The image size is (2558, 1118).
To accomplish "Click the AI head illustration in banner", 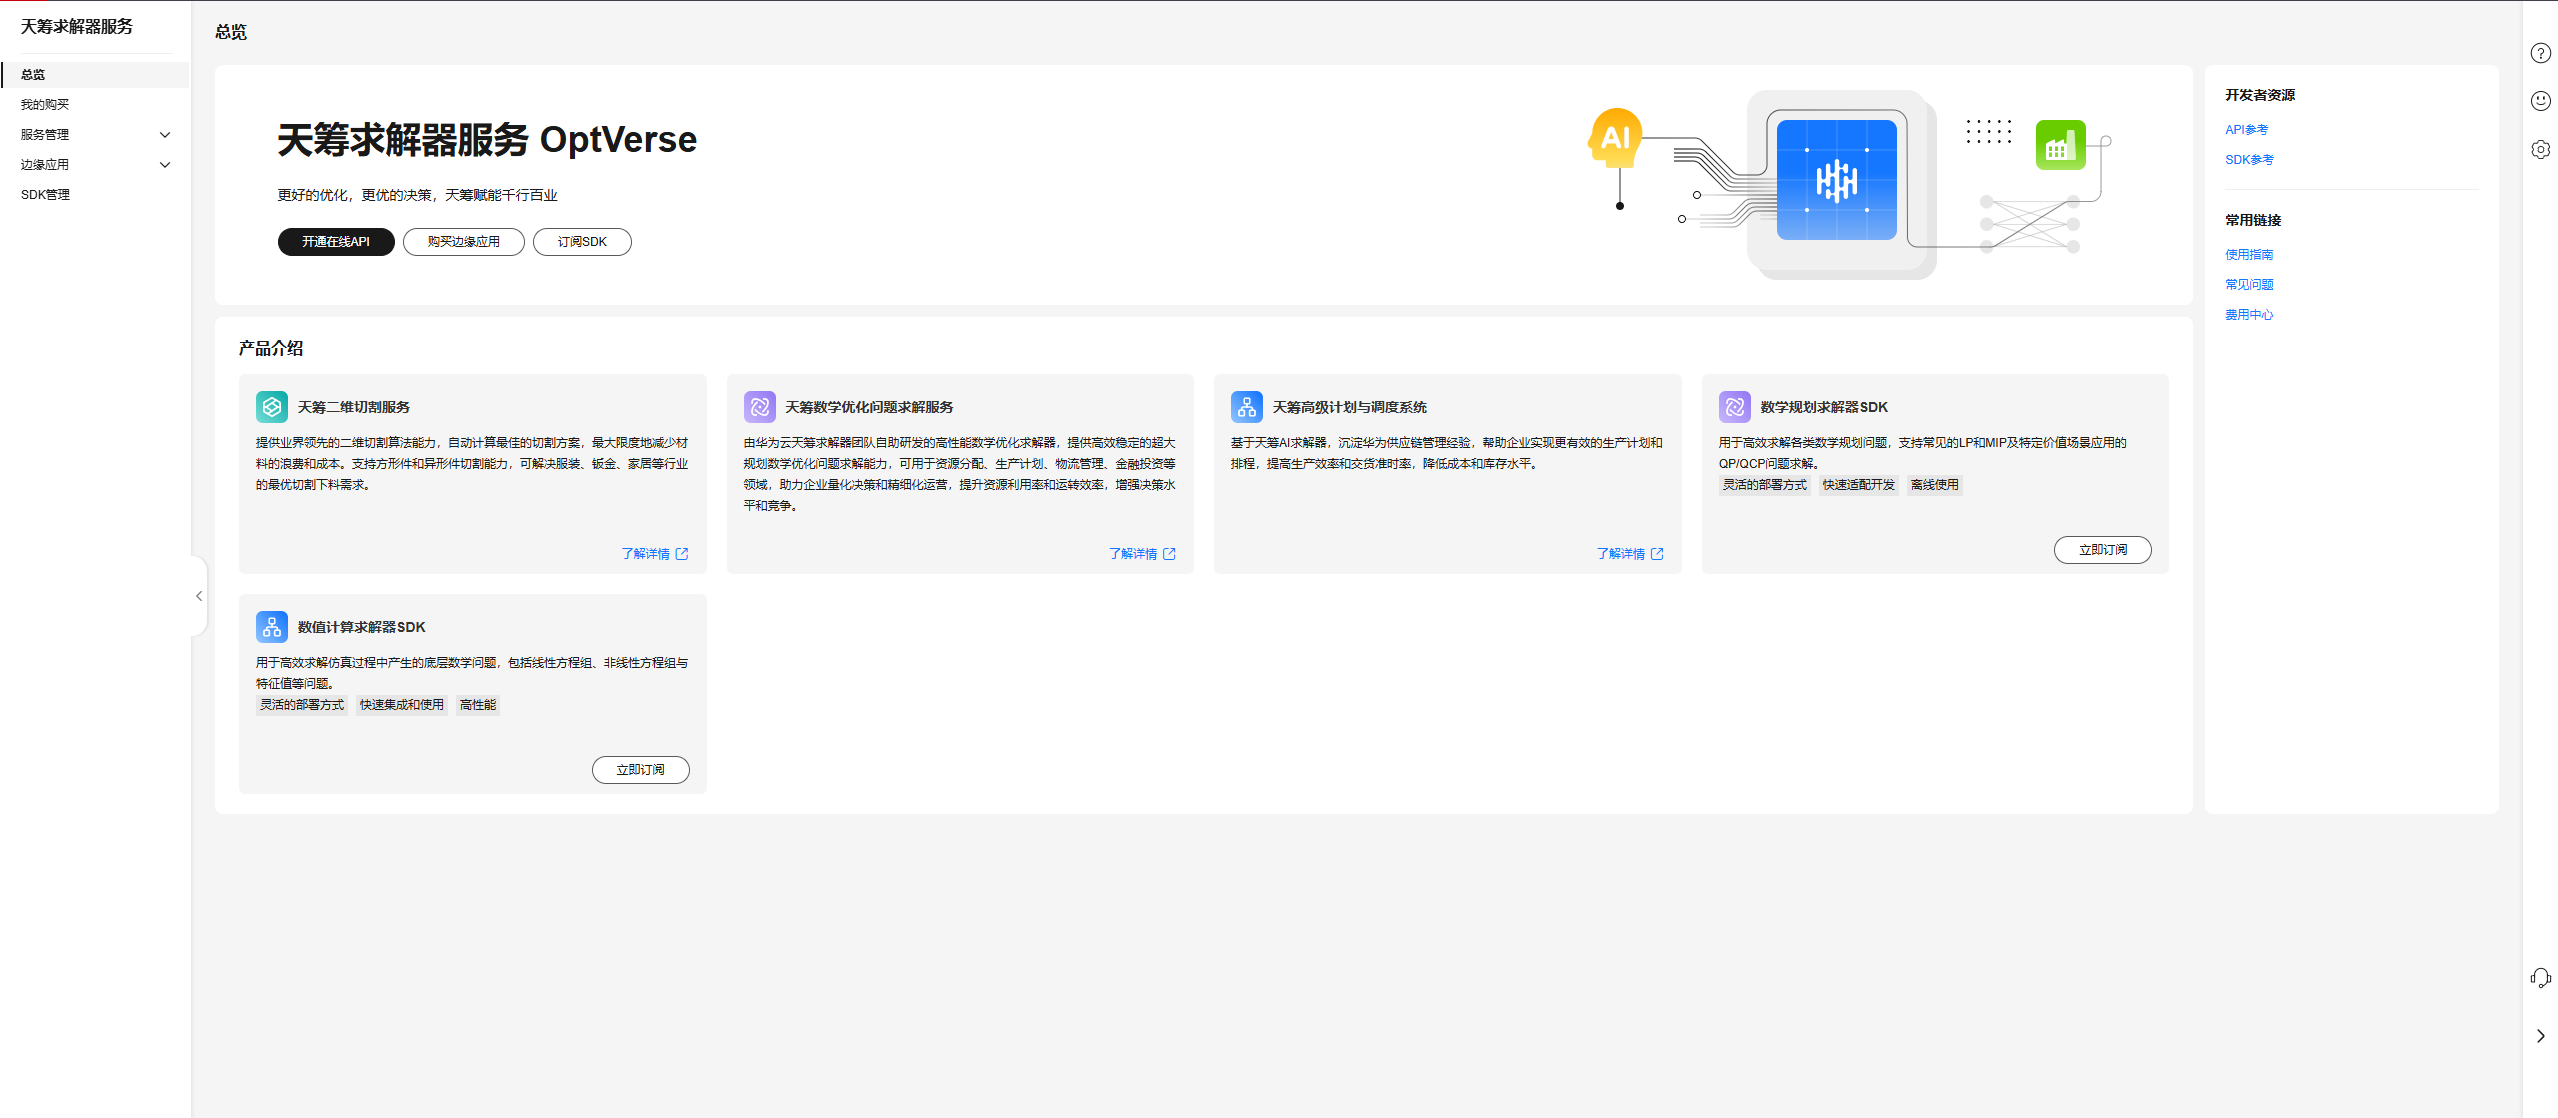I will click(x=1615, y=138).
